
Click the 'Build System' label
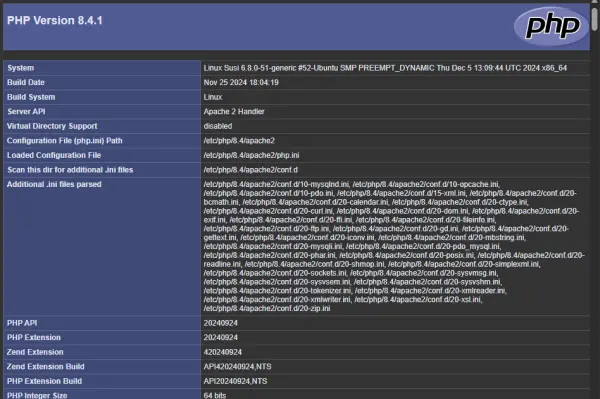pos(31,97)
